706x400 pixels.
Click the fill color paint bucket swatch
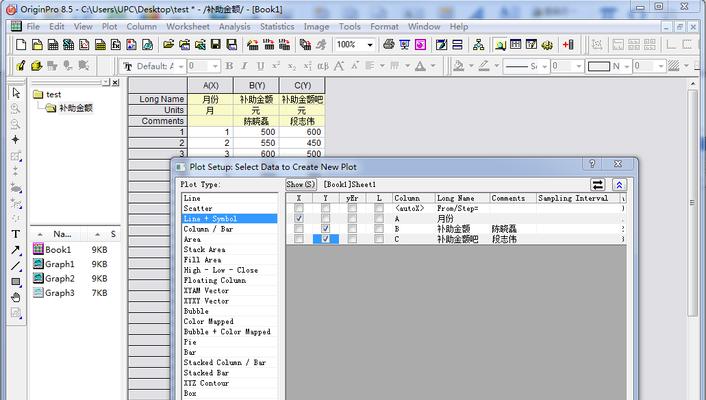click(459, 66)
